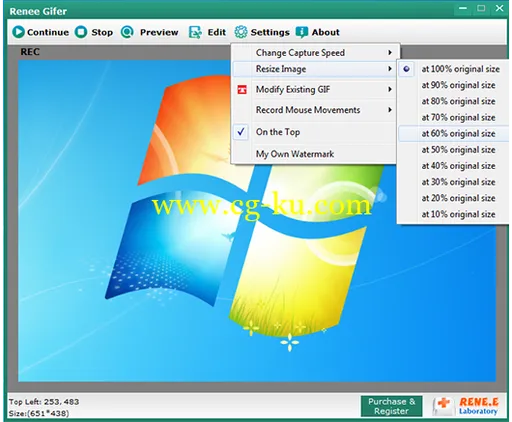Screen dimensions: 512x422
Task: Choose My Own Watermark menu entry
Action: 315,154
